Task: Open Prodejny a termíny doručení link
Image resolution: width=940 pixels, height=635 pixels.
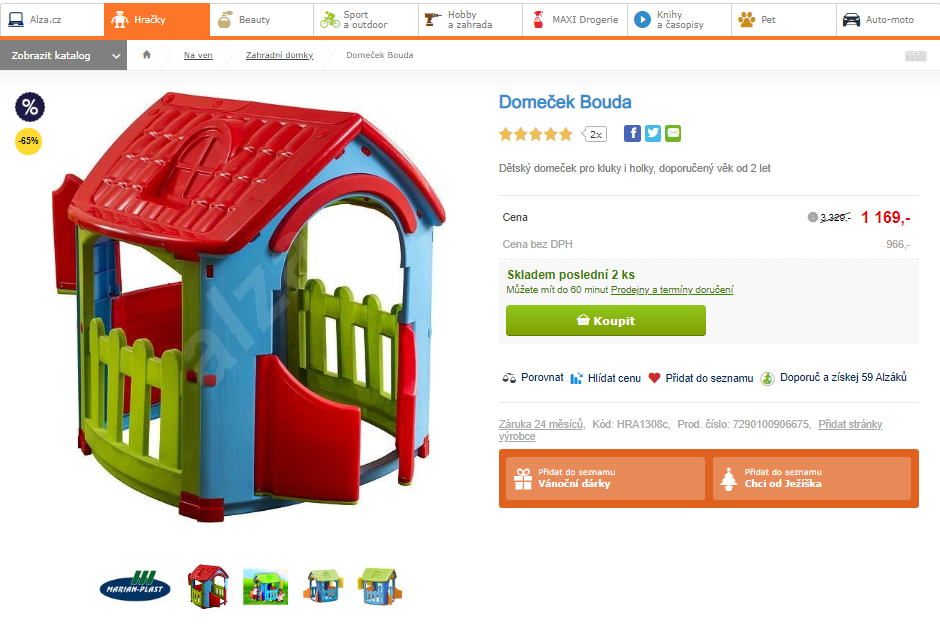Action: point(671,290)
